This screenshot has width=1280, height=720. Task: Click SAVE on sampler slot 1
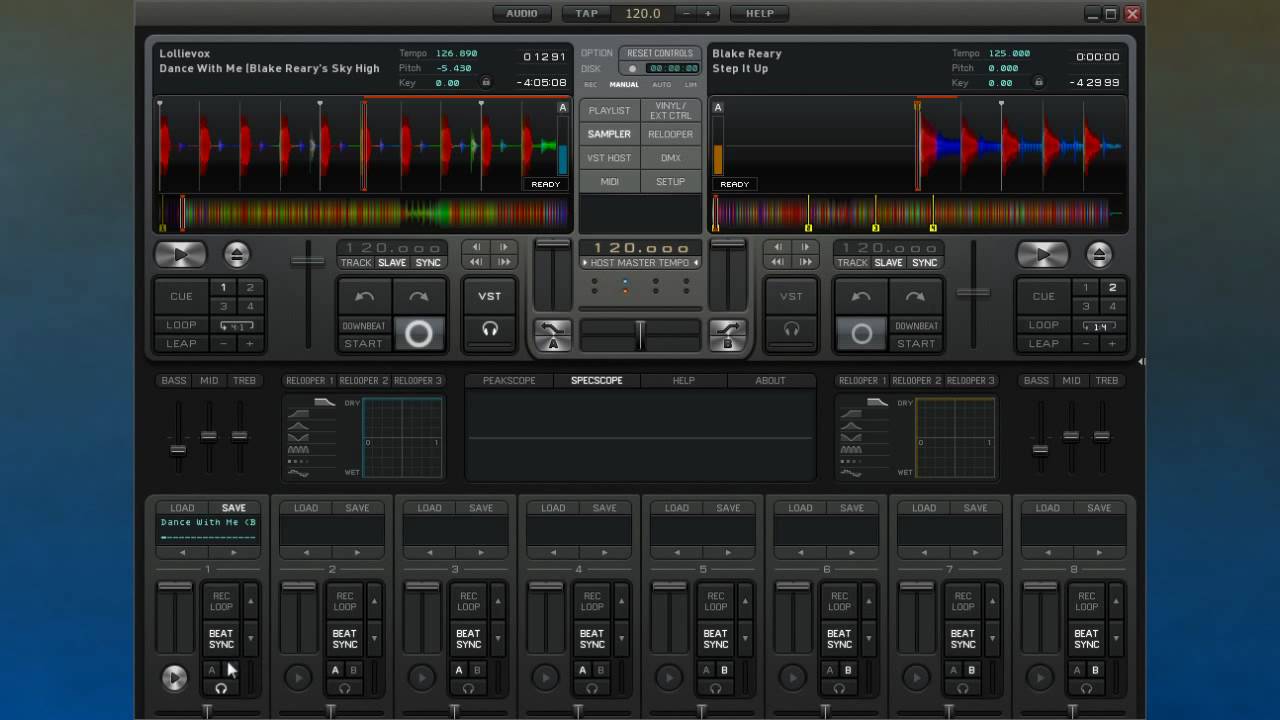coord(234,508)
